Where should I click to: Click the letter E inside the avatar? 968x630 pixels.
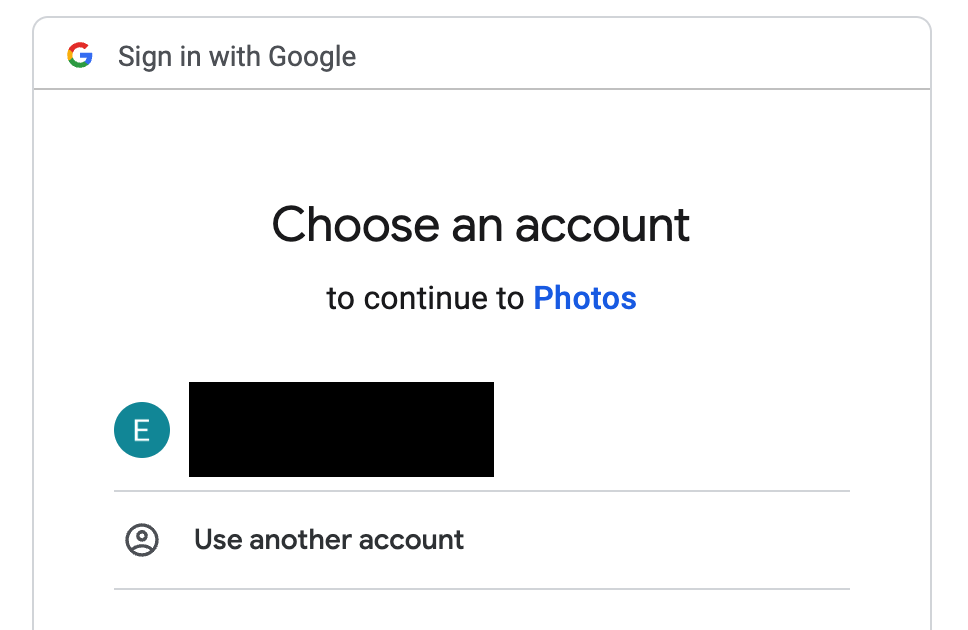[x=142, y=430]
